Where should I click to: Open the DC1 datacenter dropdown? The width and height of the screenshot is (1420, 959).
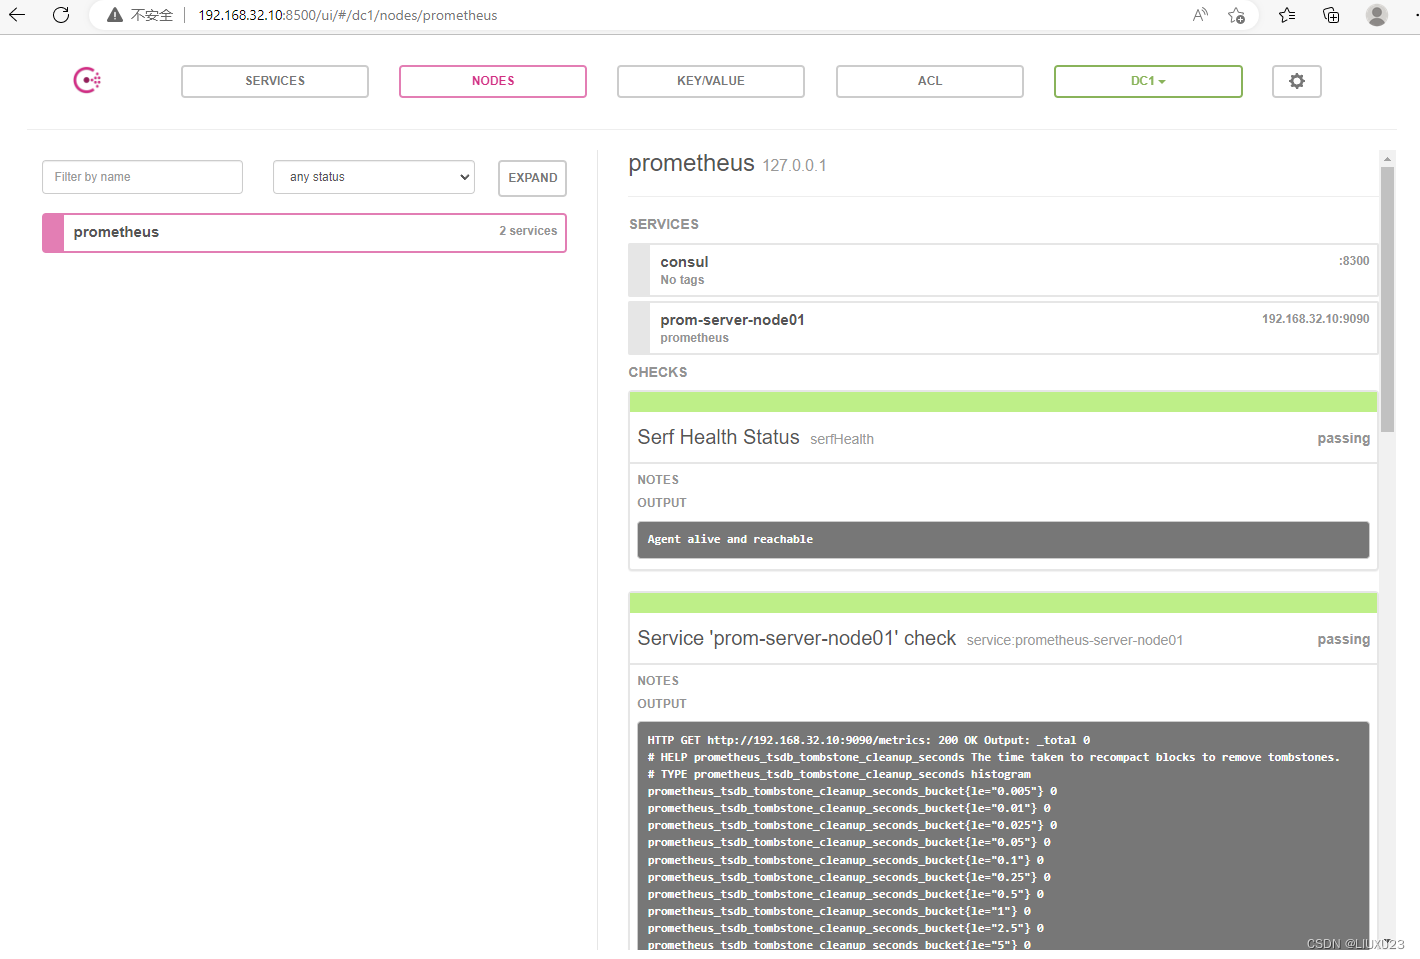[x=1148, y=81]
